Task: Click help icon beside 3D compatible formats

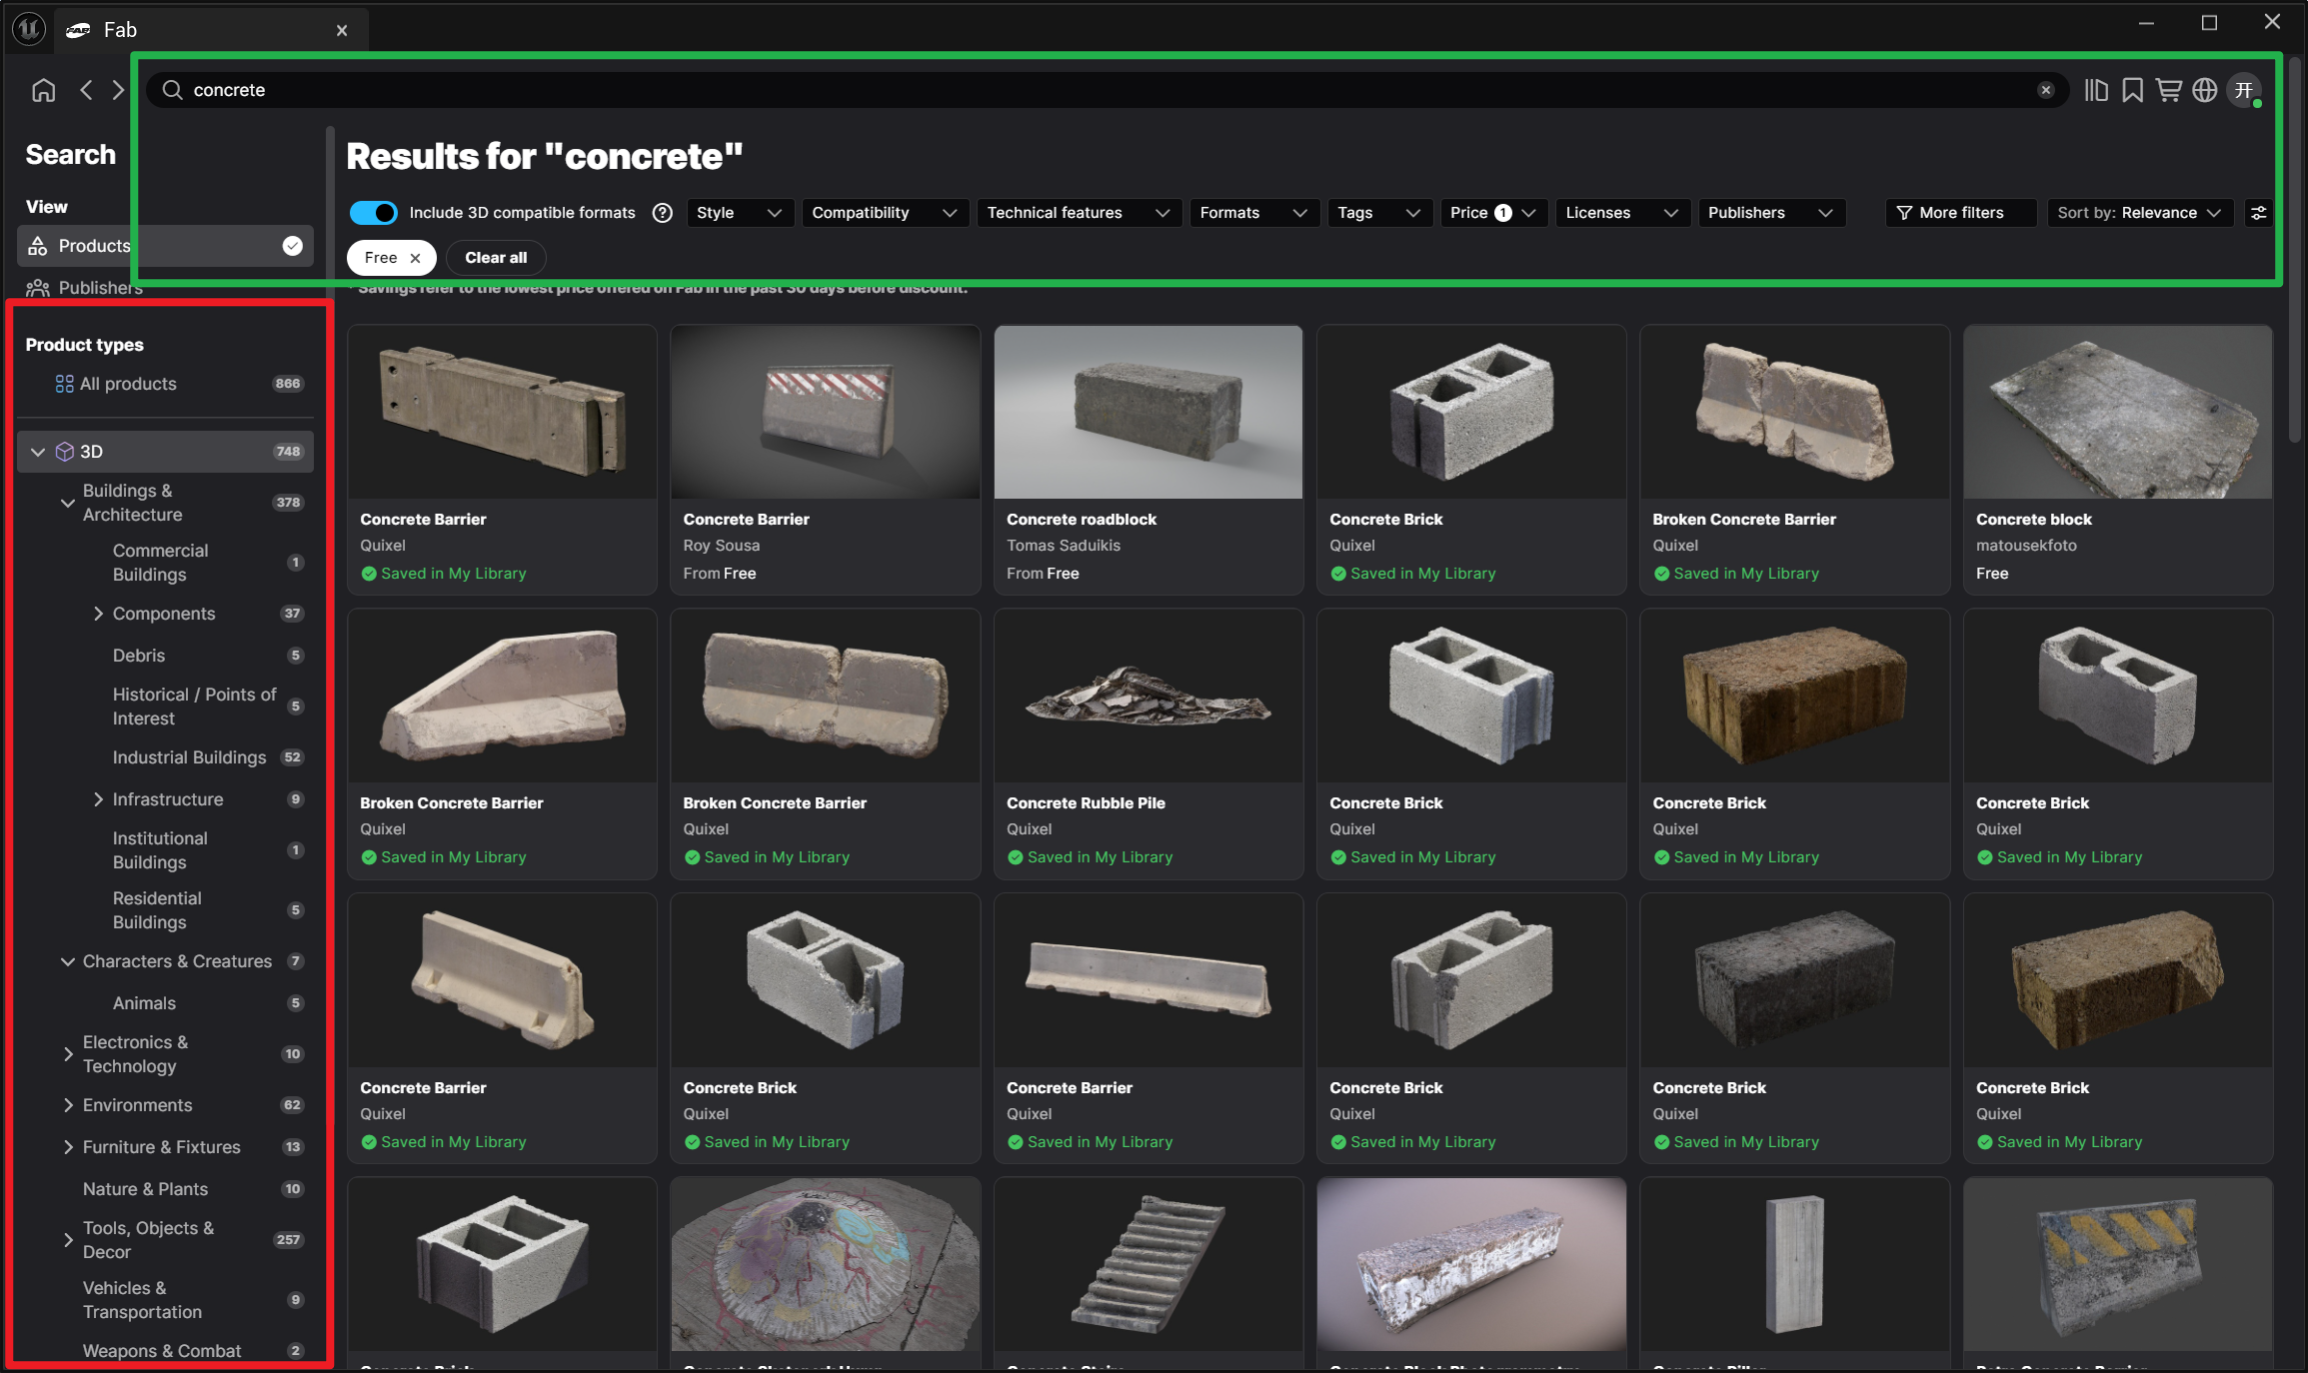Action: click(662, 213)
